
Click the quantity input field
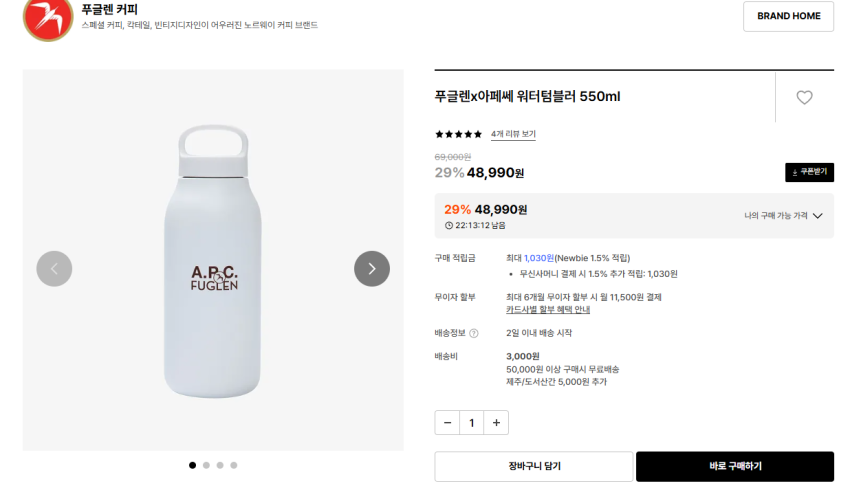coord(472,423)
